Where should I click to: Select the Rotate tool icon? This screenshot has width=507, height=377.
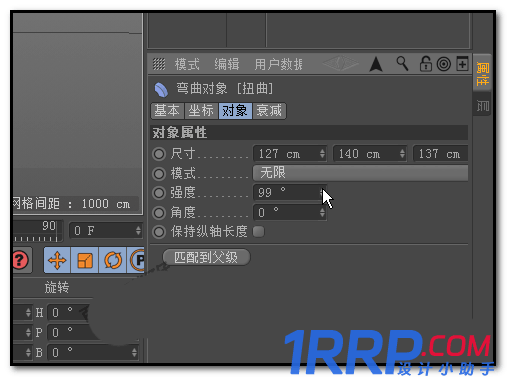coord(113,260)
